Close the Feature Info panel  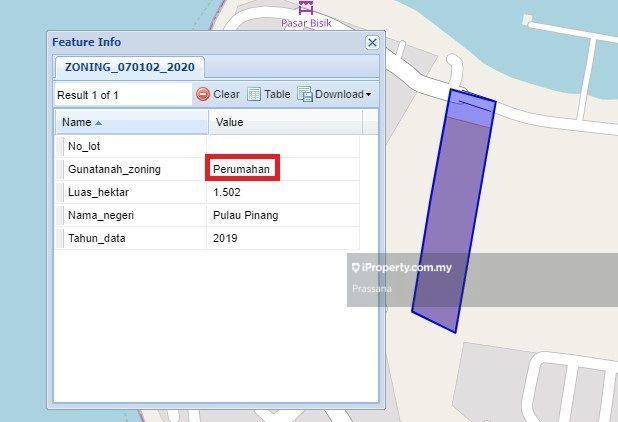click(372, 42)
